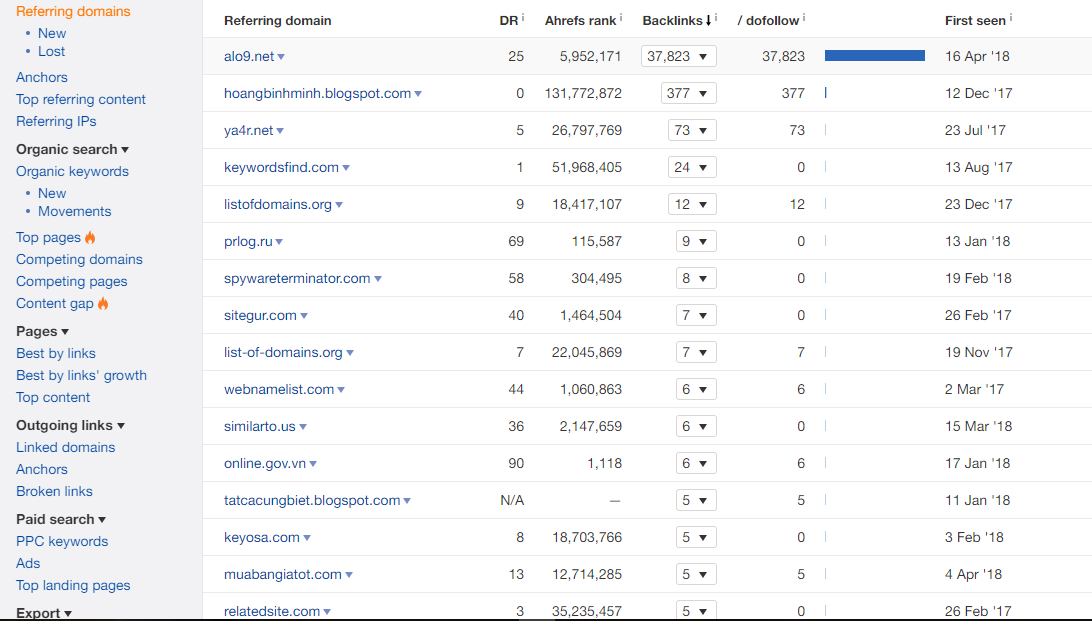Image resolution: width=1092 pixels, height=621 pixels.
Task: Open Competing domains report
Action: (x=79, y=259)
